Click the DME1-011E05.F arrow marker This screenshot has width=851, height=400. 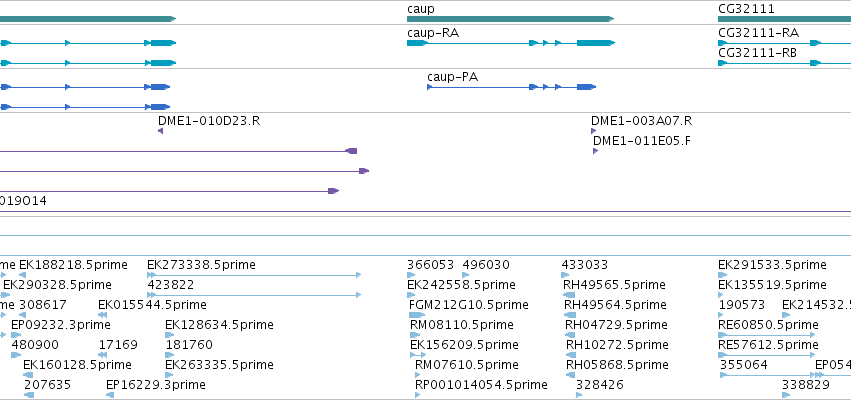595,151
